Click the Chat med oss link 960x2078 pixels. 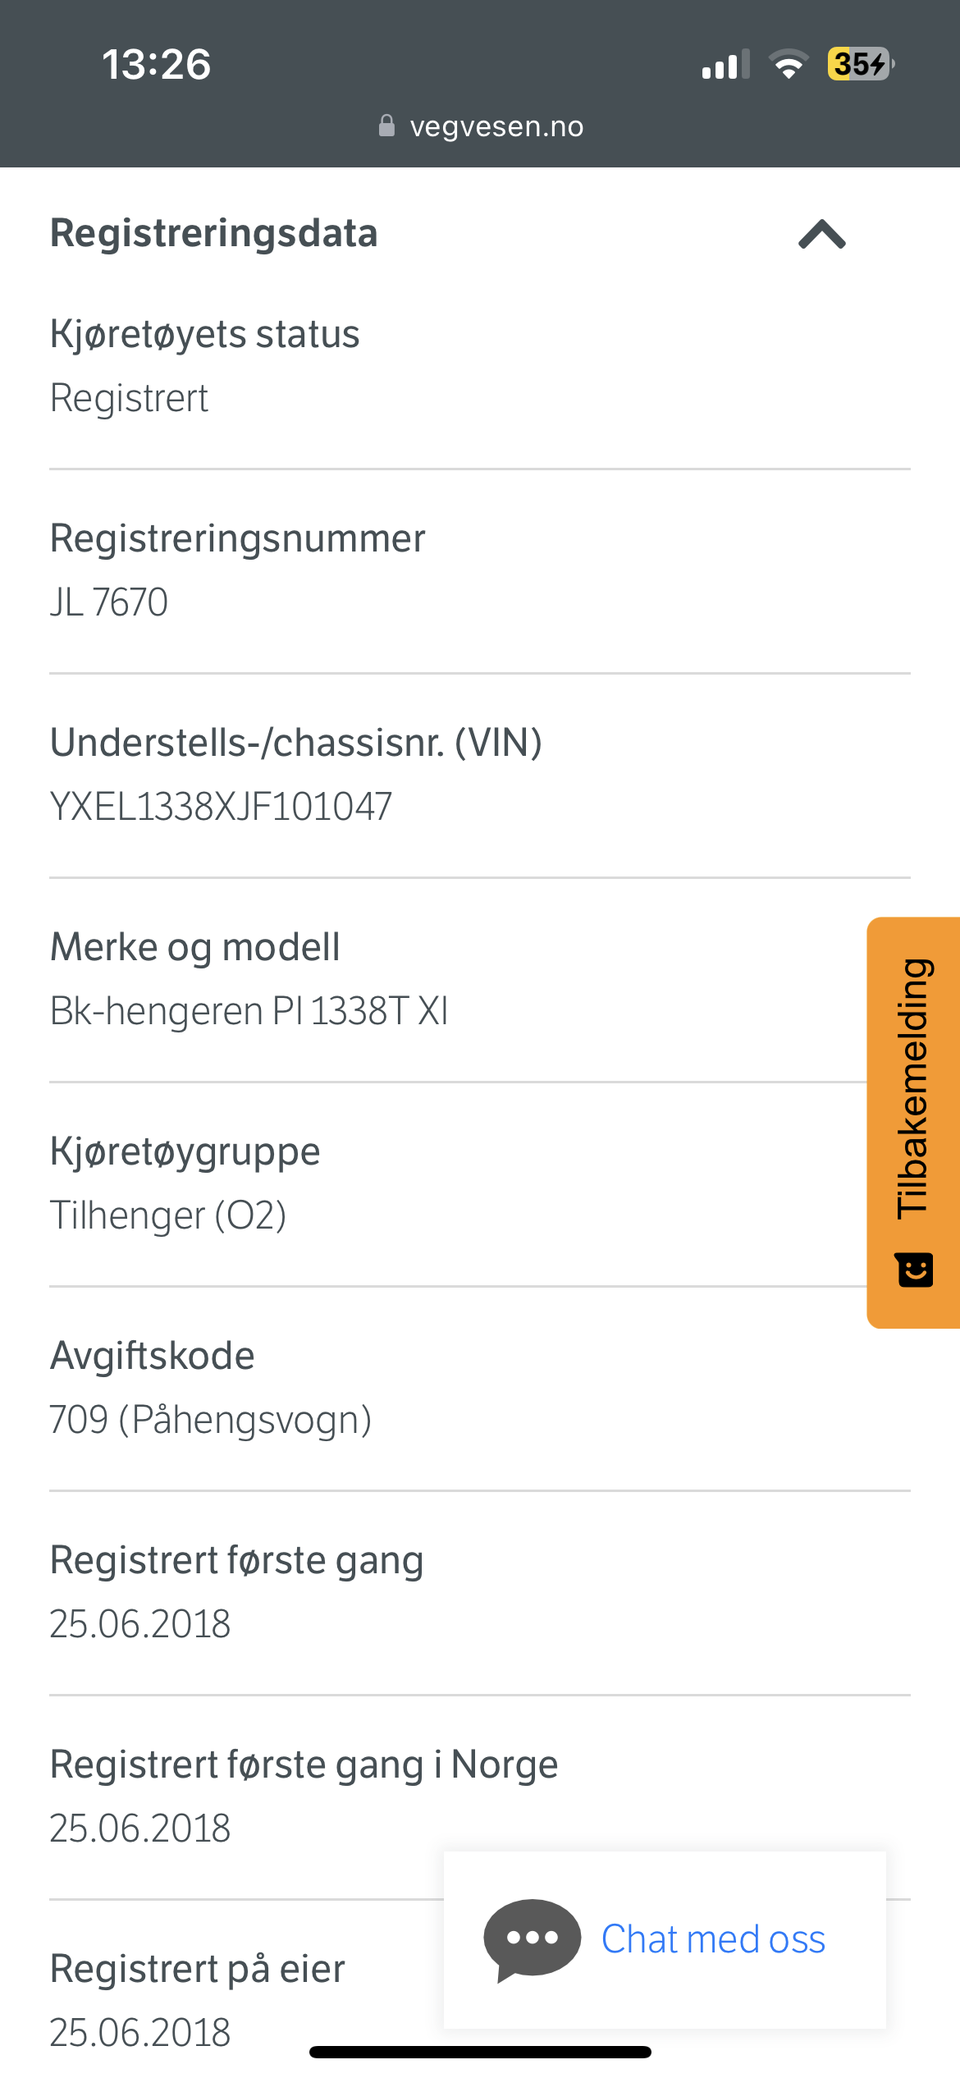pyautogui.click(x=713, y=1939)
